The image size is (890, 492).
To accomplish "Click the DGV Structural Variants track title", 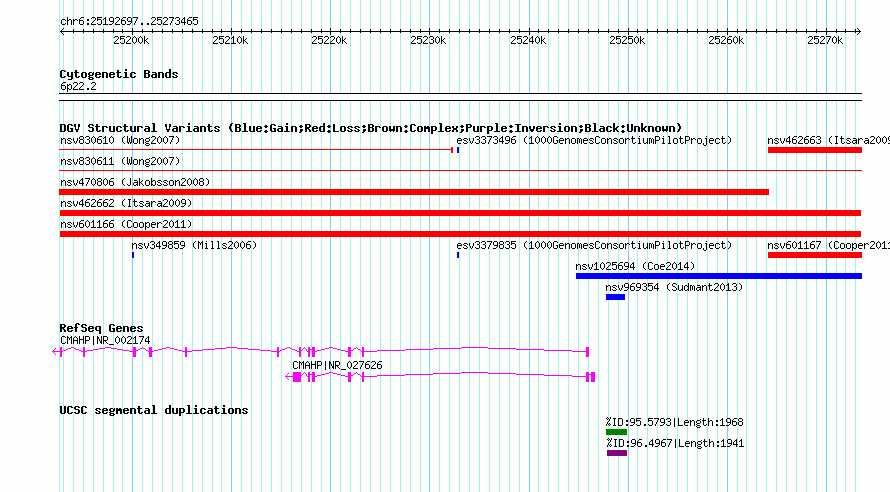I will 371,128.
